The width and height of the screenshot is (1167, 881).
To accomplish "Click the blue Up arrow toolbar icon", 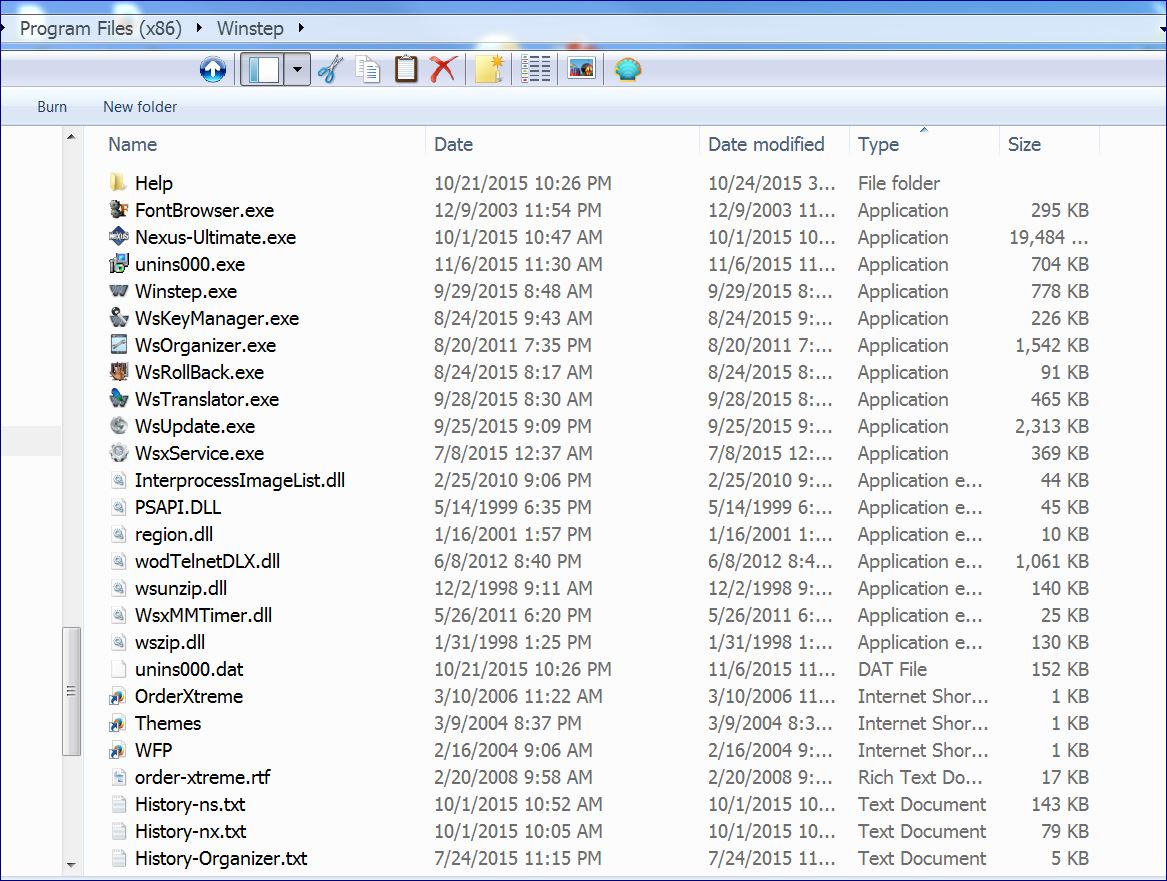I will click(213, 70).
